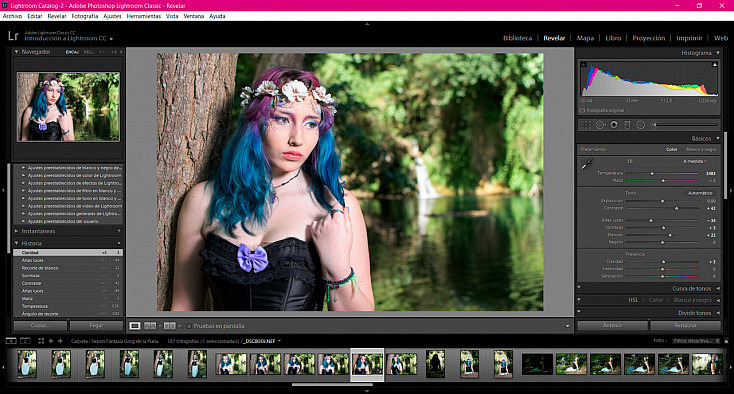
Task: Open Grid view from filmstrip bar
Action: coord(41,341)
